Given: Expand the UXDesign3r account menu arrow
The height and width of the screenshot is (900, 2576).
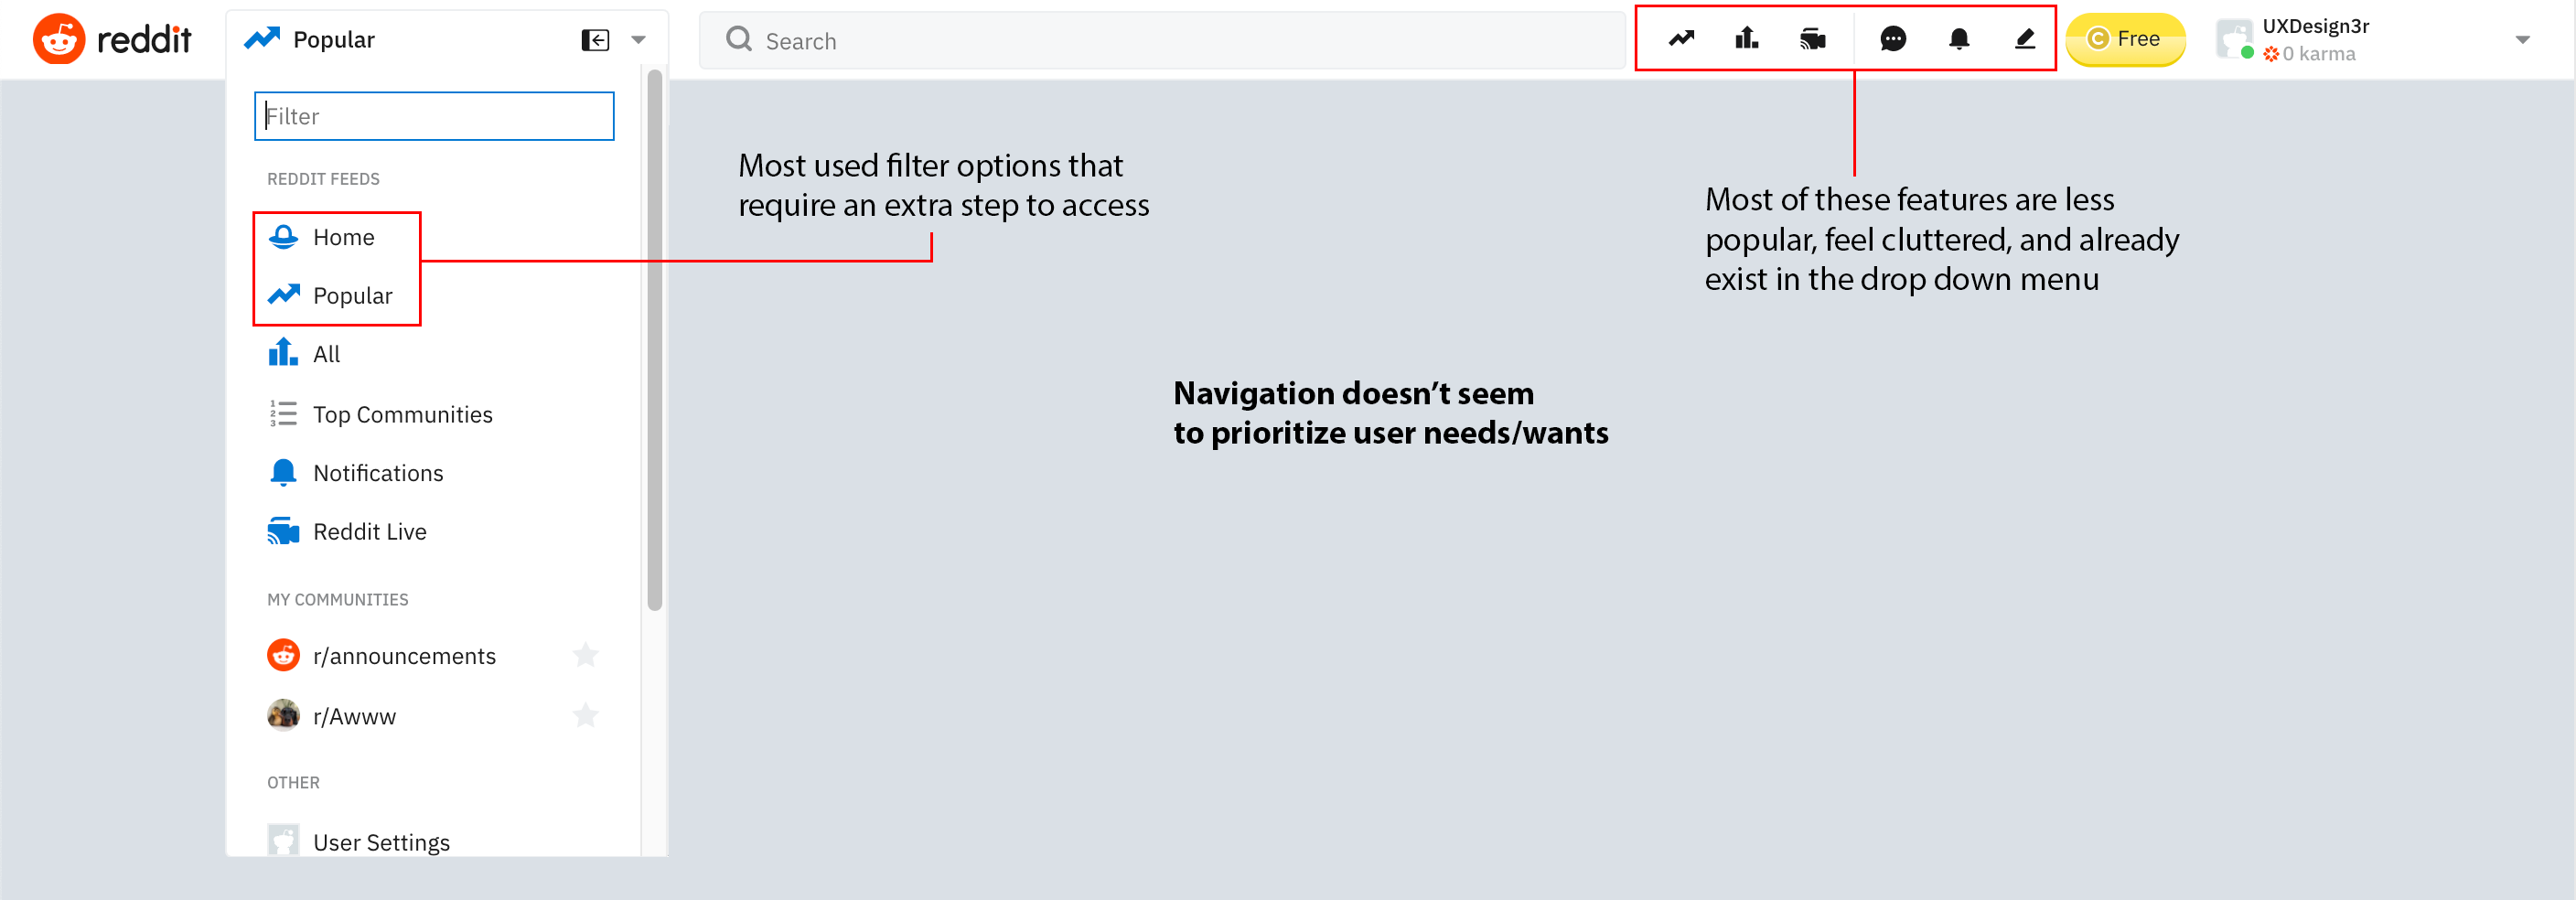Looking at the screenshot, I should pos(2522,40).
